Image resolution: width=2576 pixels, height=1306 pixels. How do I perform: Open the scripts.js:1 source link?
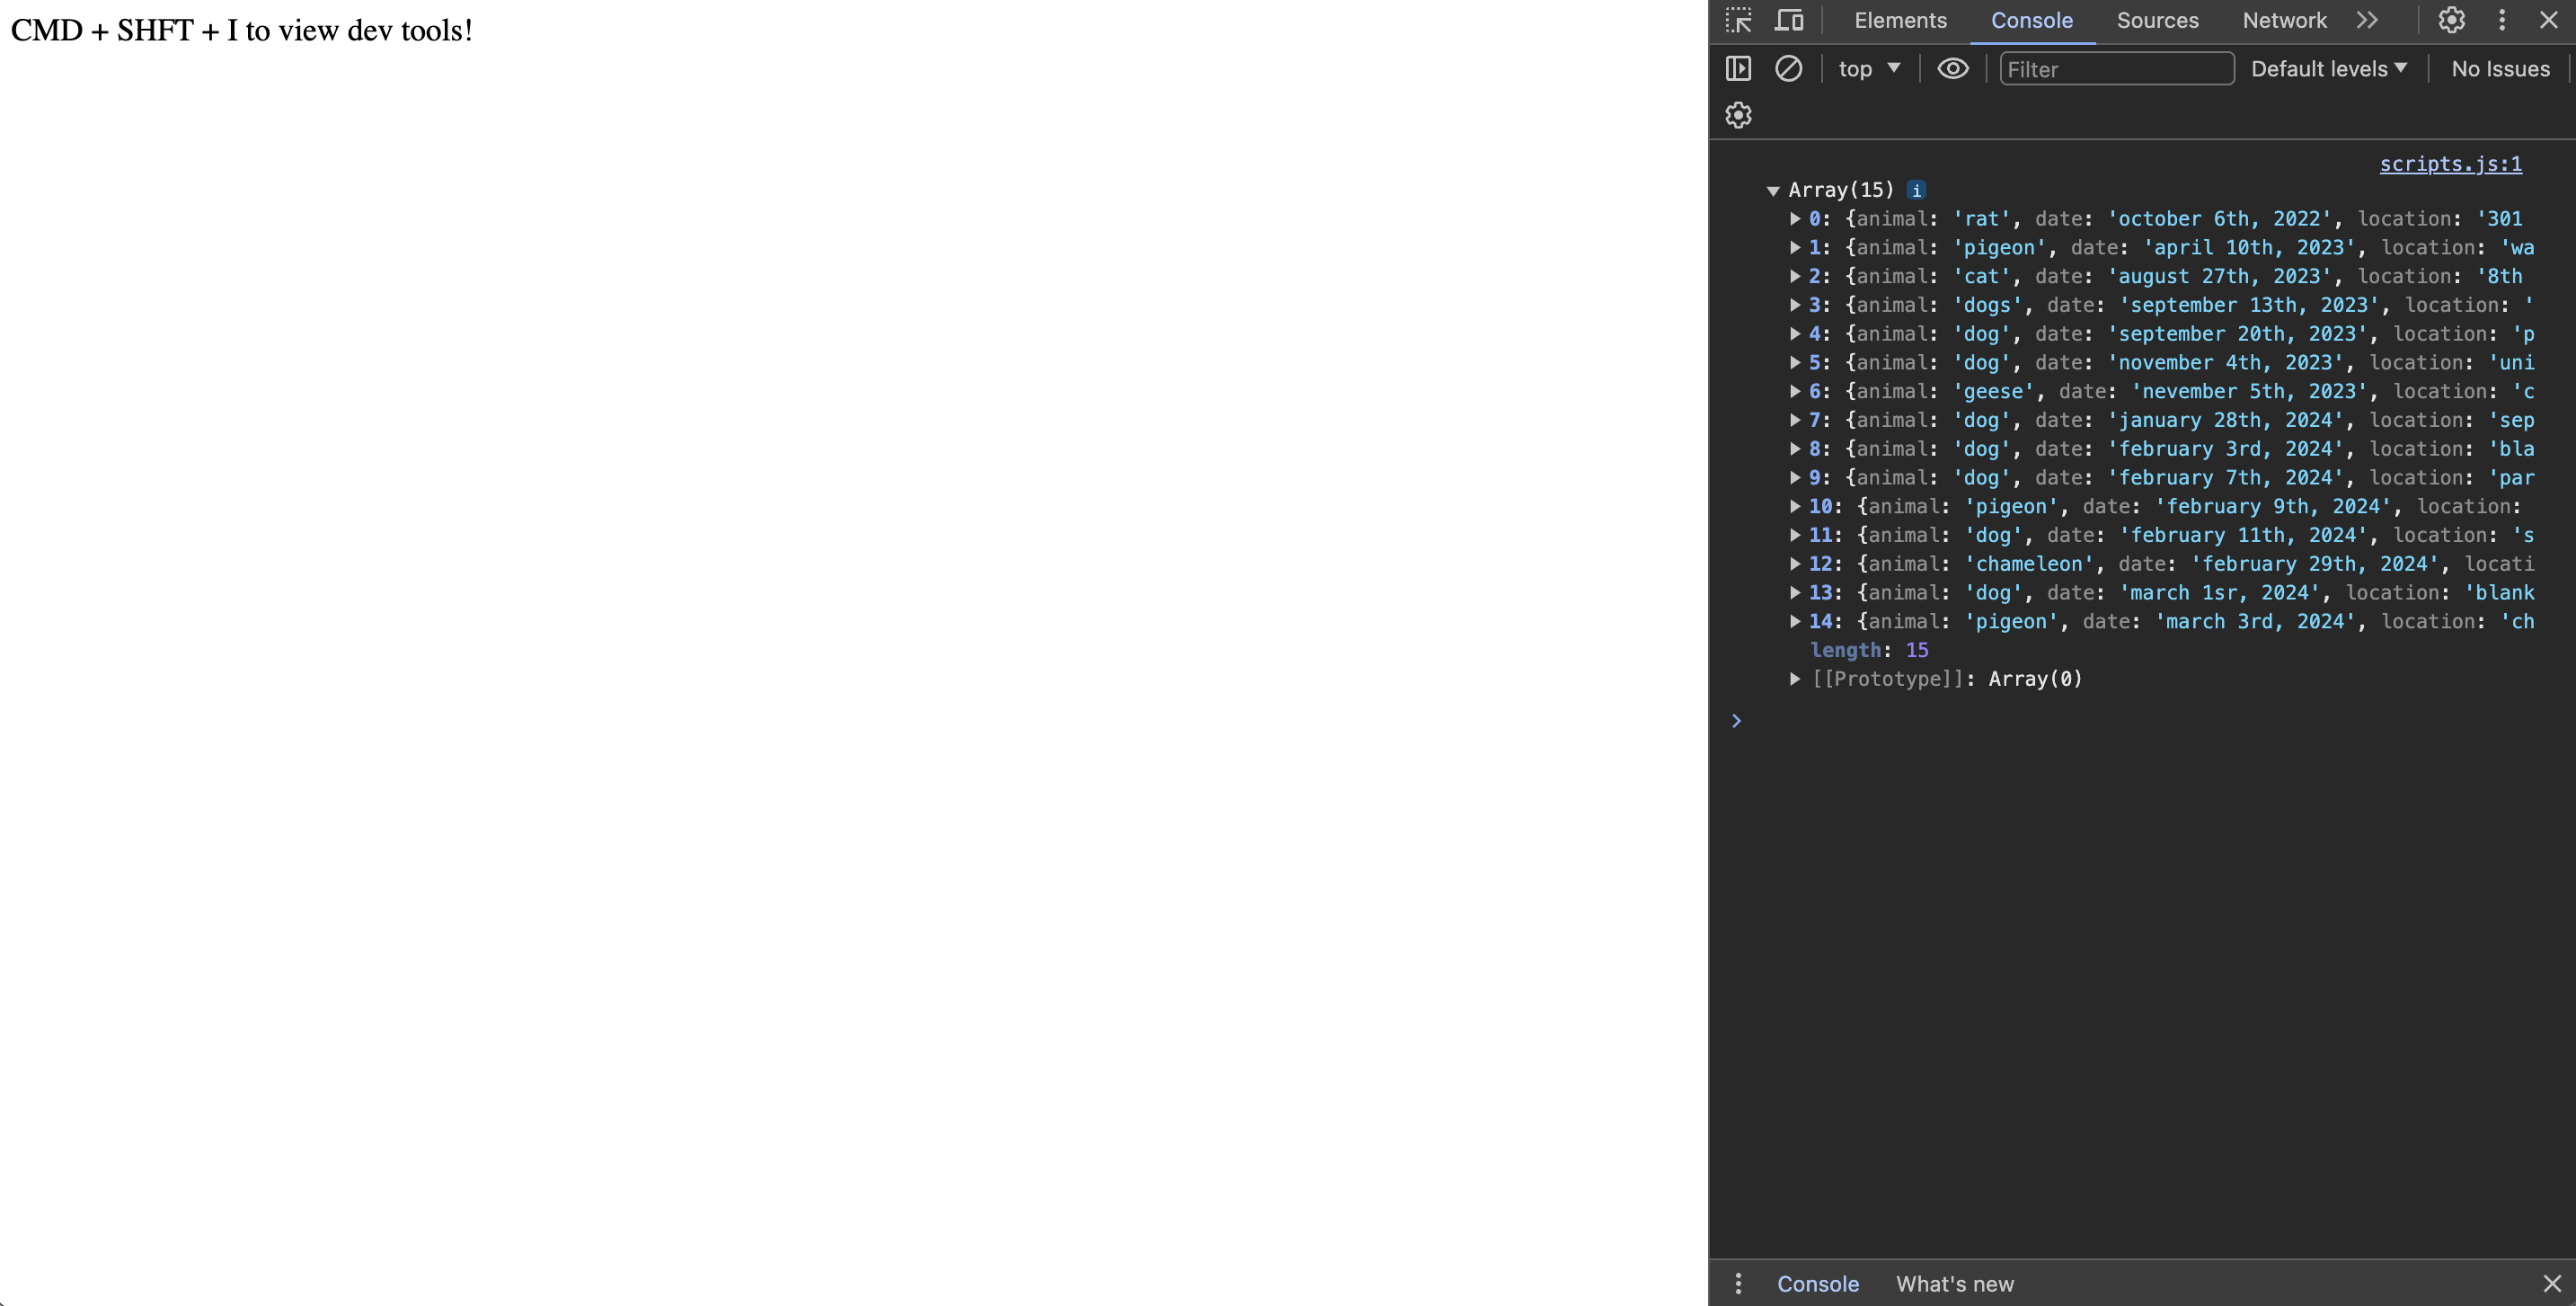(x=2450, y=164)
